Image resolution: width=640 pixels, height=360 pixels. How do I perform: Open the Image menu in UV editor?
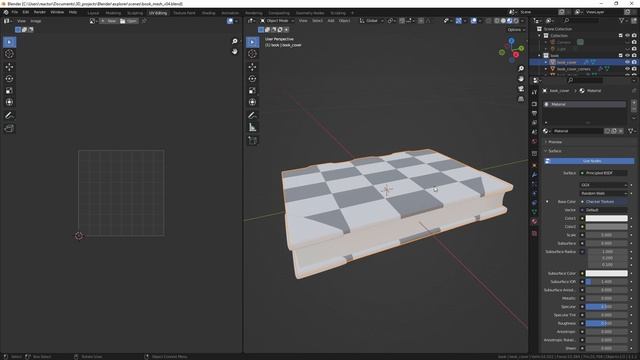(36, 21)
